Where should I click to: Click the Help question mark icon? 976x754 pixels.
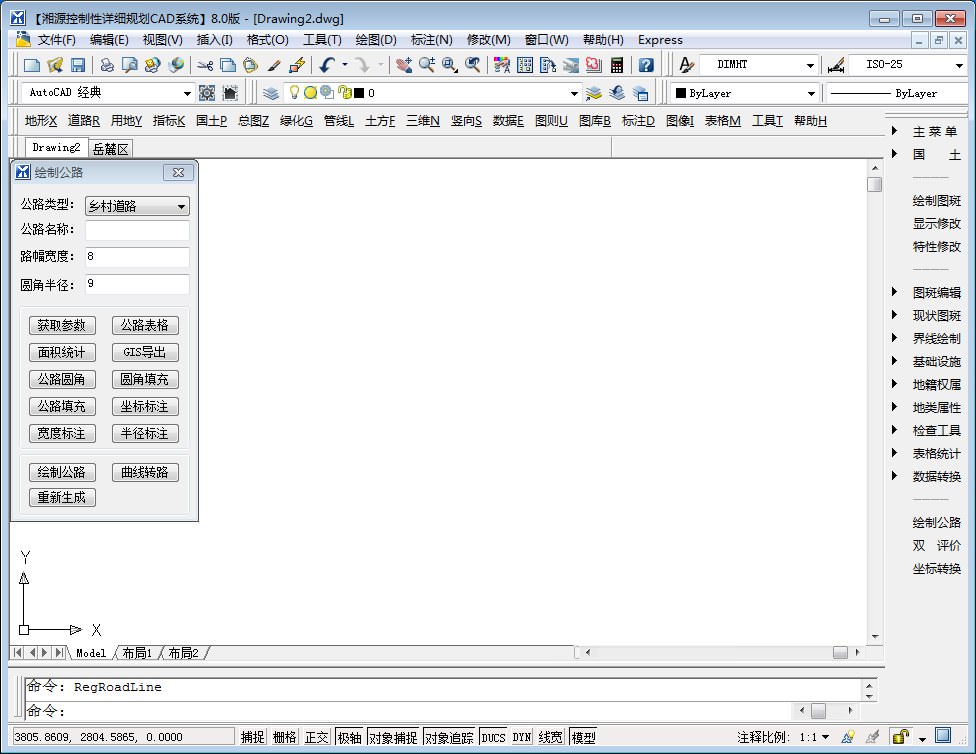point(646,65)
